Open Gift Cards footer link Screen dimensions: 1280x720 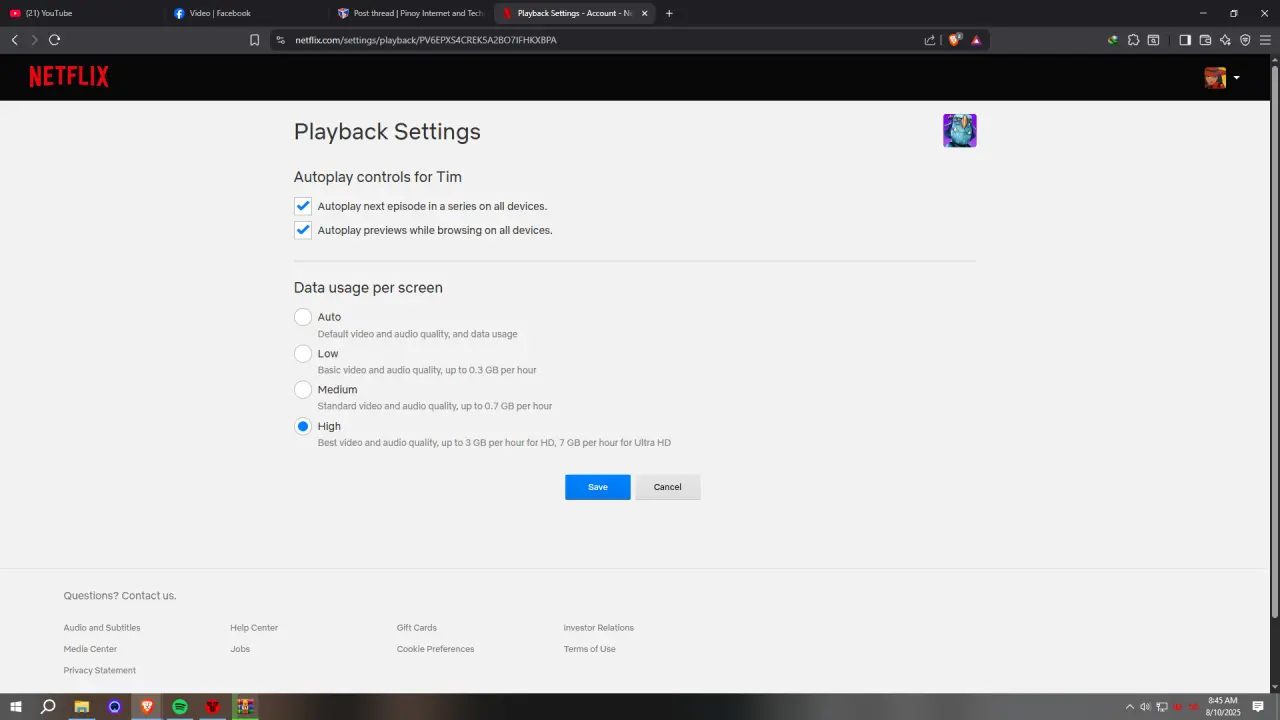coord(417,628)
